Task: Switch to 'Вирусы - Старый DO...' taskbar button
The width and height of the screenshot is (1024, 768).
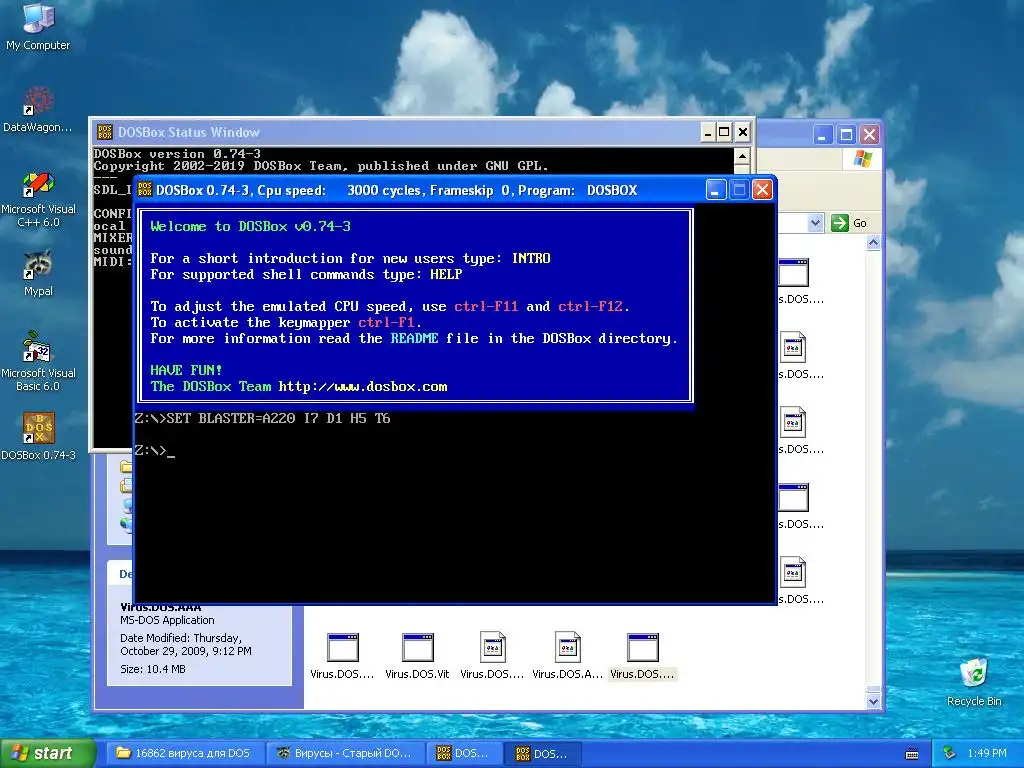Action: [x=345, y=753]
